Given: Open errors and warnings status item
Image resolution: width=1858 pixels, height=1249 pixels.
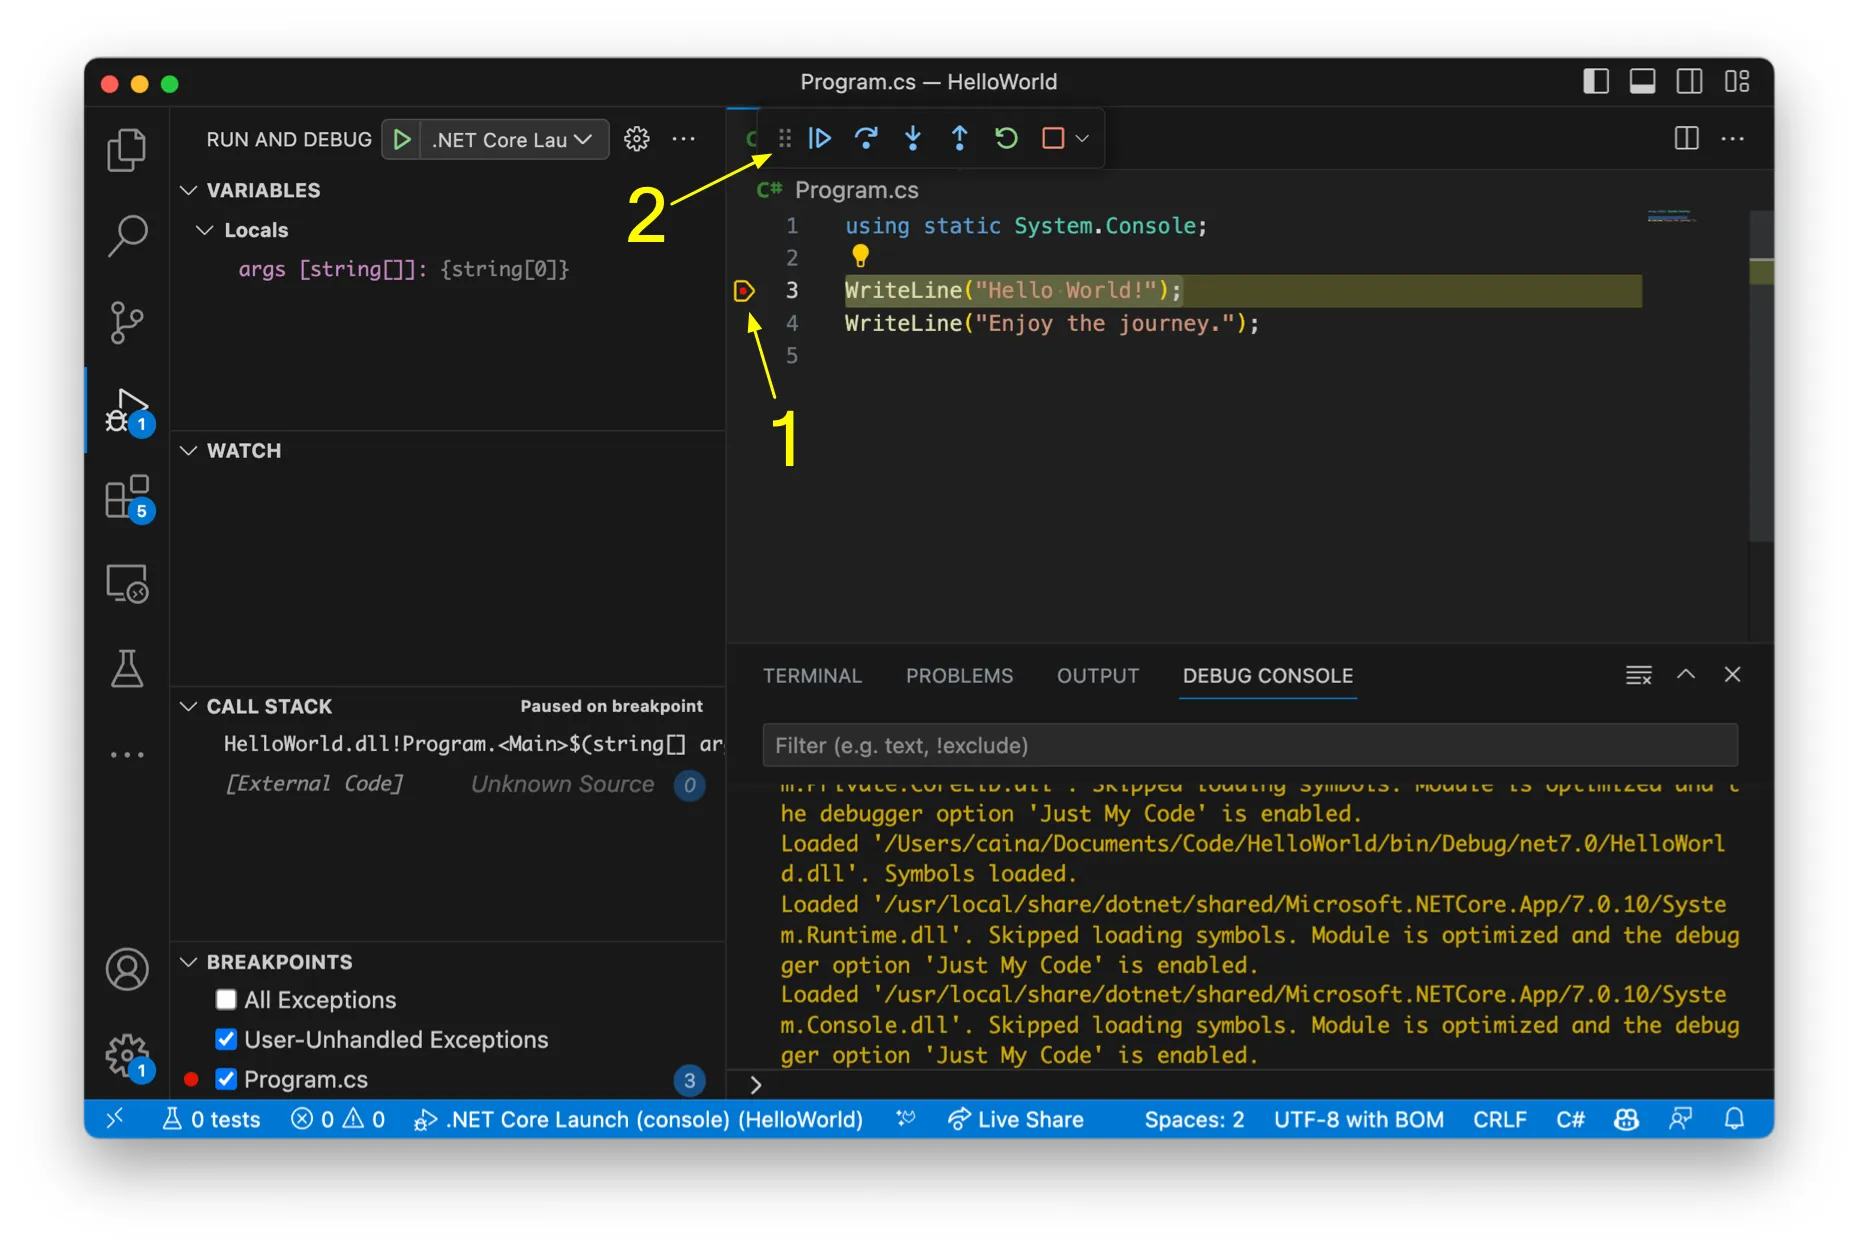Looking at the screenshot, I should point(338,1120).
